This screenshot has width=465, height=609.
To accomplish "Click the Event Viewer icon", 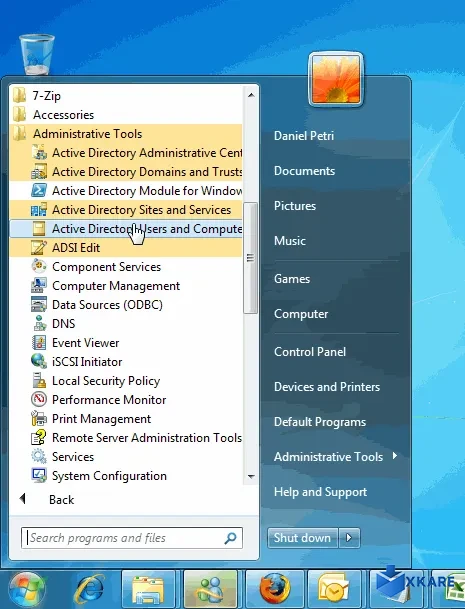I will 39,343.
